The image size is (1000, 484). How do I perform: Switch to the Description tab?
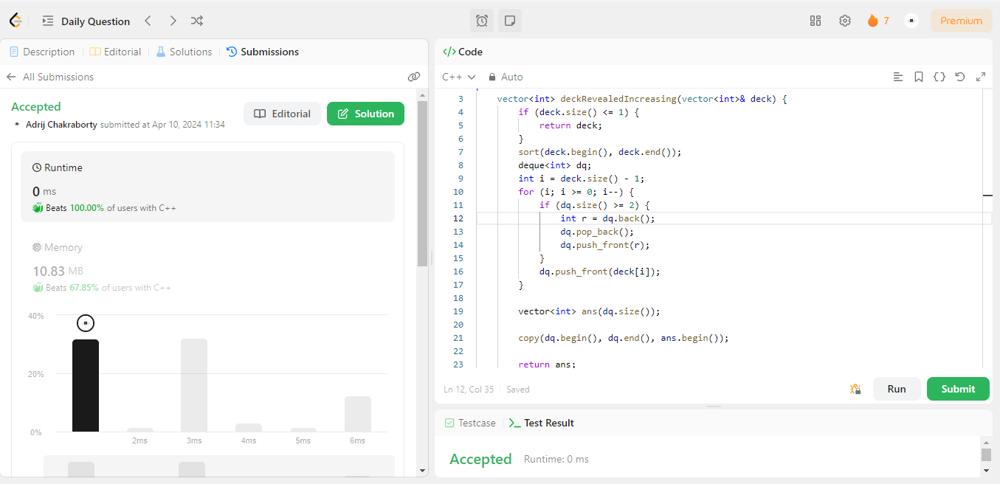click(42, 52)
